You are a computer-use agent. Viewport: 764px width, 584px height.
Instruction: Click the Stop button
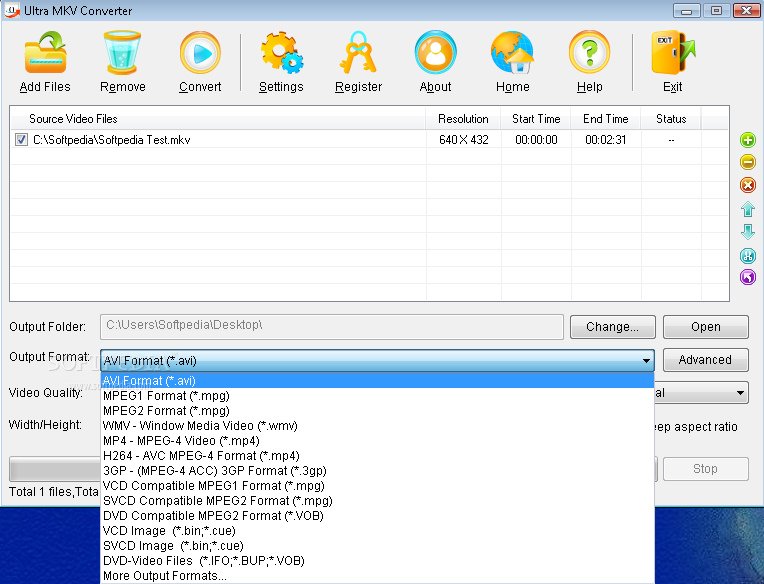(x=706, y=469)
